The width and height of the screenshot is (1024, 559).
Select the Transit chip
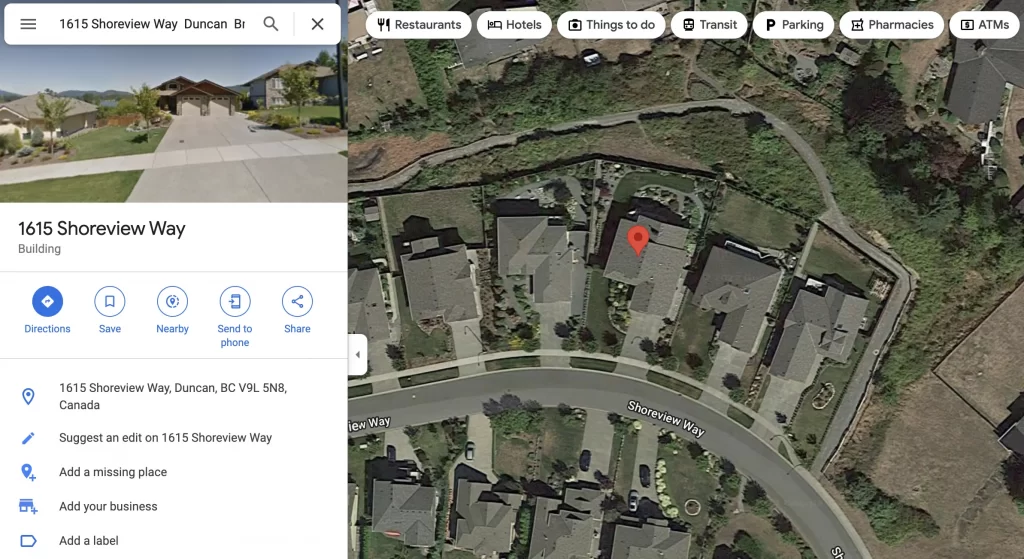(709, 25)
